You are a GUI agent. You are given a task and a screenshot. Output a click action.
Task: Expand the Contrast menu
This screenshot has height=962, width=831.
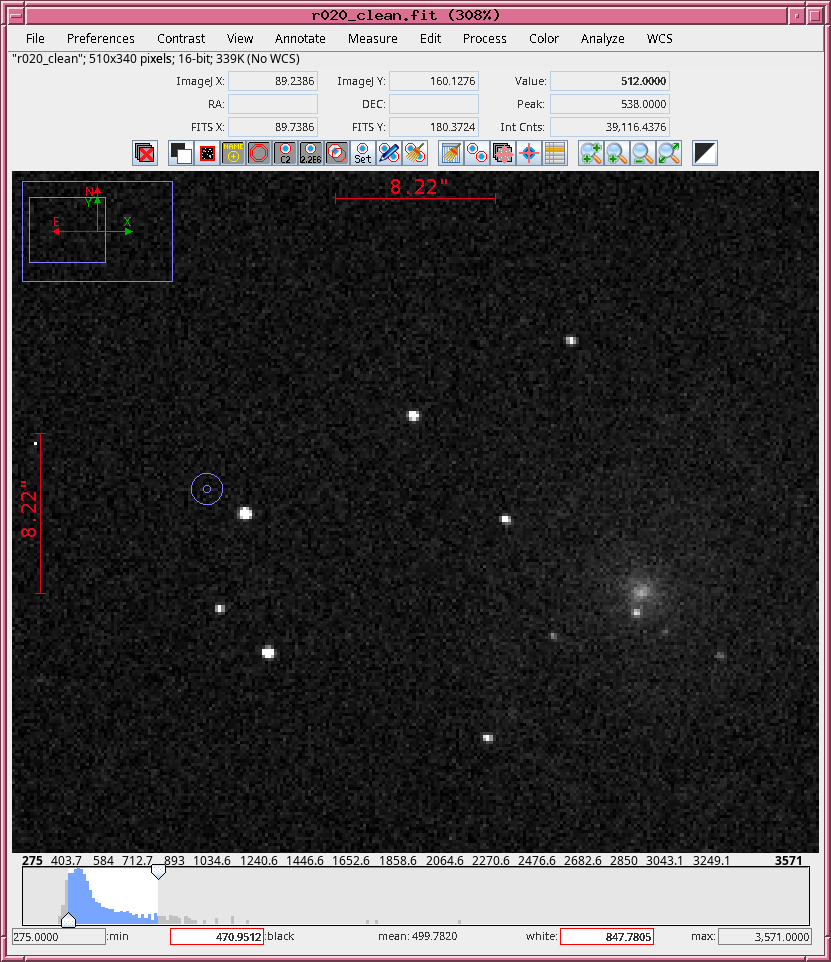click(x=181, y=38)
